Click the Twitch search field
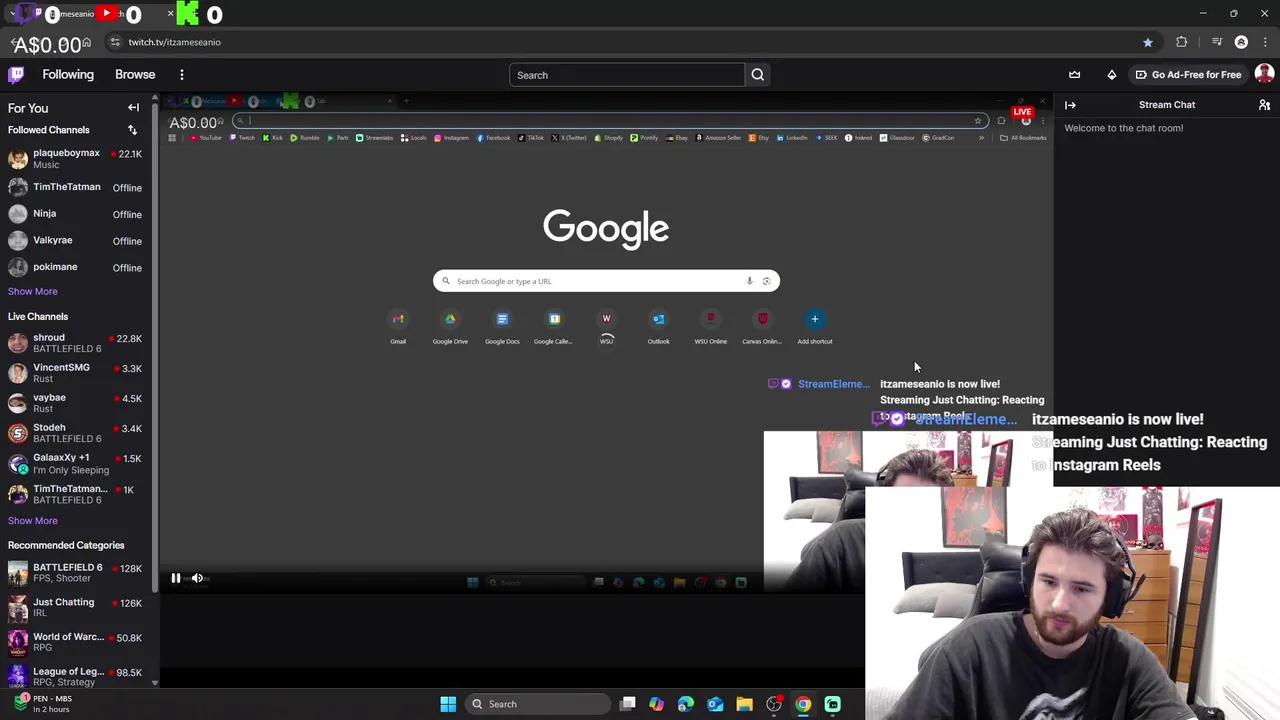Viewport: 1280px width, 720px height. [627, 75]
